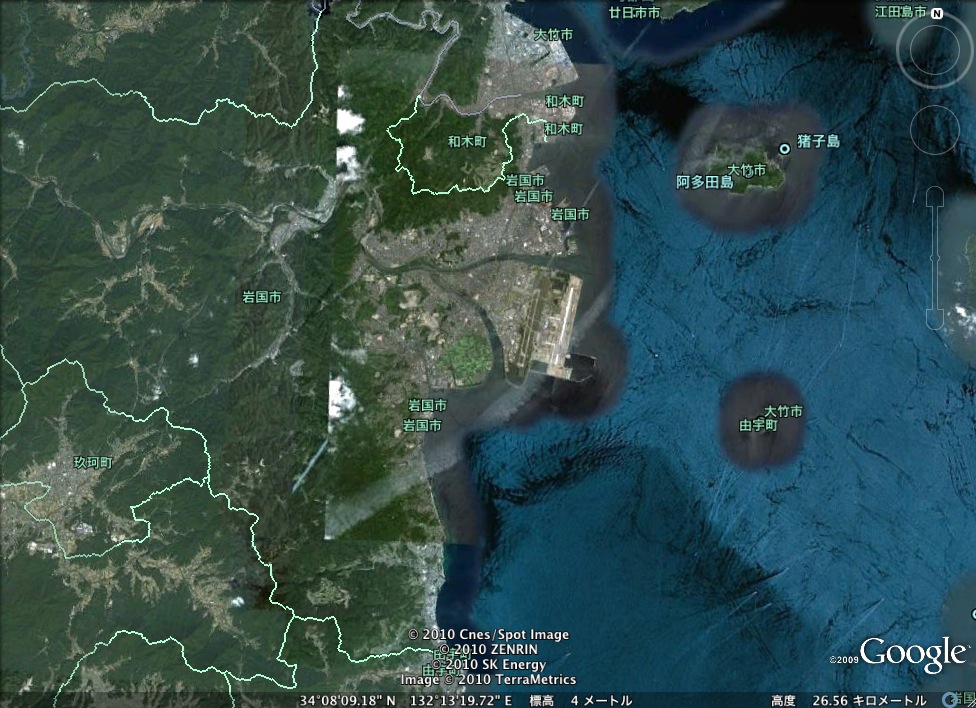Click the Google logo
Viewport: 976px width, 708px height.
pyautogui.click(x=914, y=654)
